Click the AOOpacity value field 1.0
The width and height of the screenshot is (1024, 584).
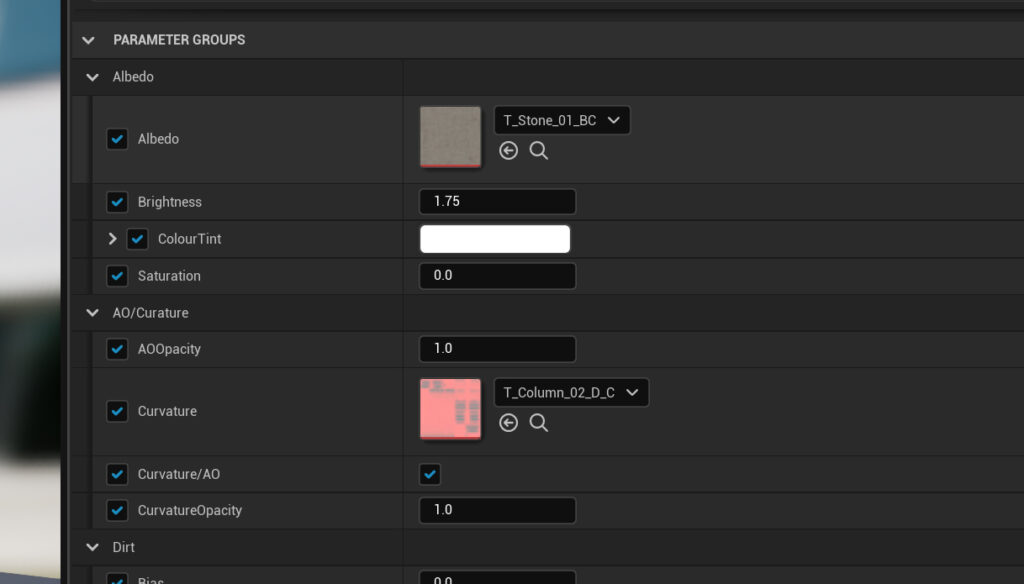point(498,349)
